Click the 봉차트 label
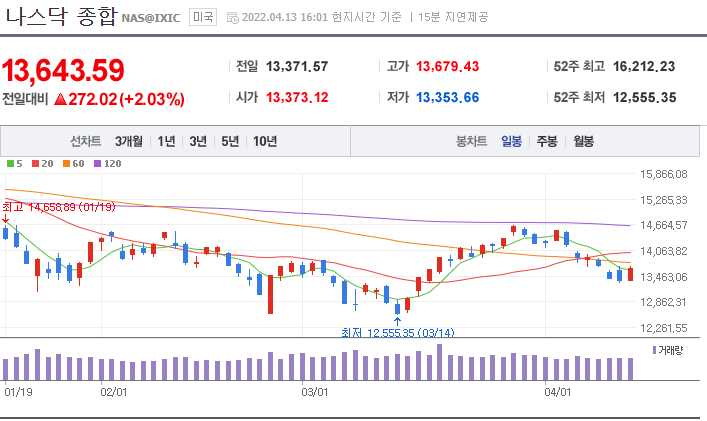The height and width of the screenshot is (421, 707). point(471,142)
